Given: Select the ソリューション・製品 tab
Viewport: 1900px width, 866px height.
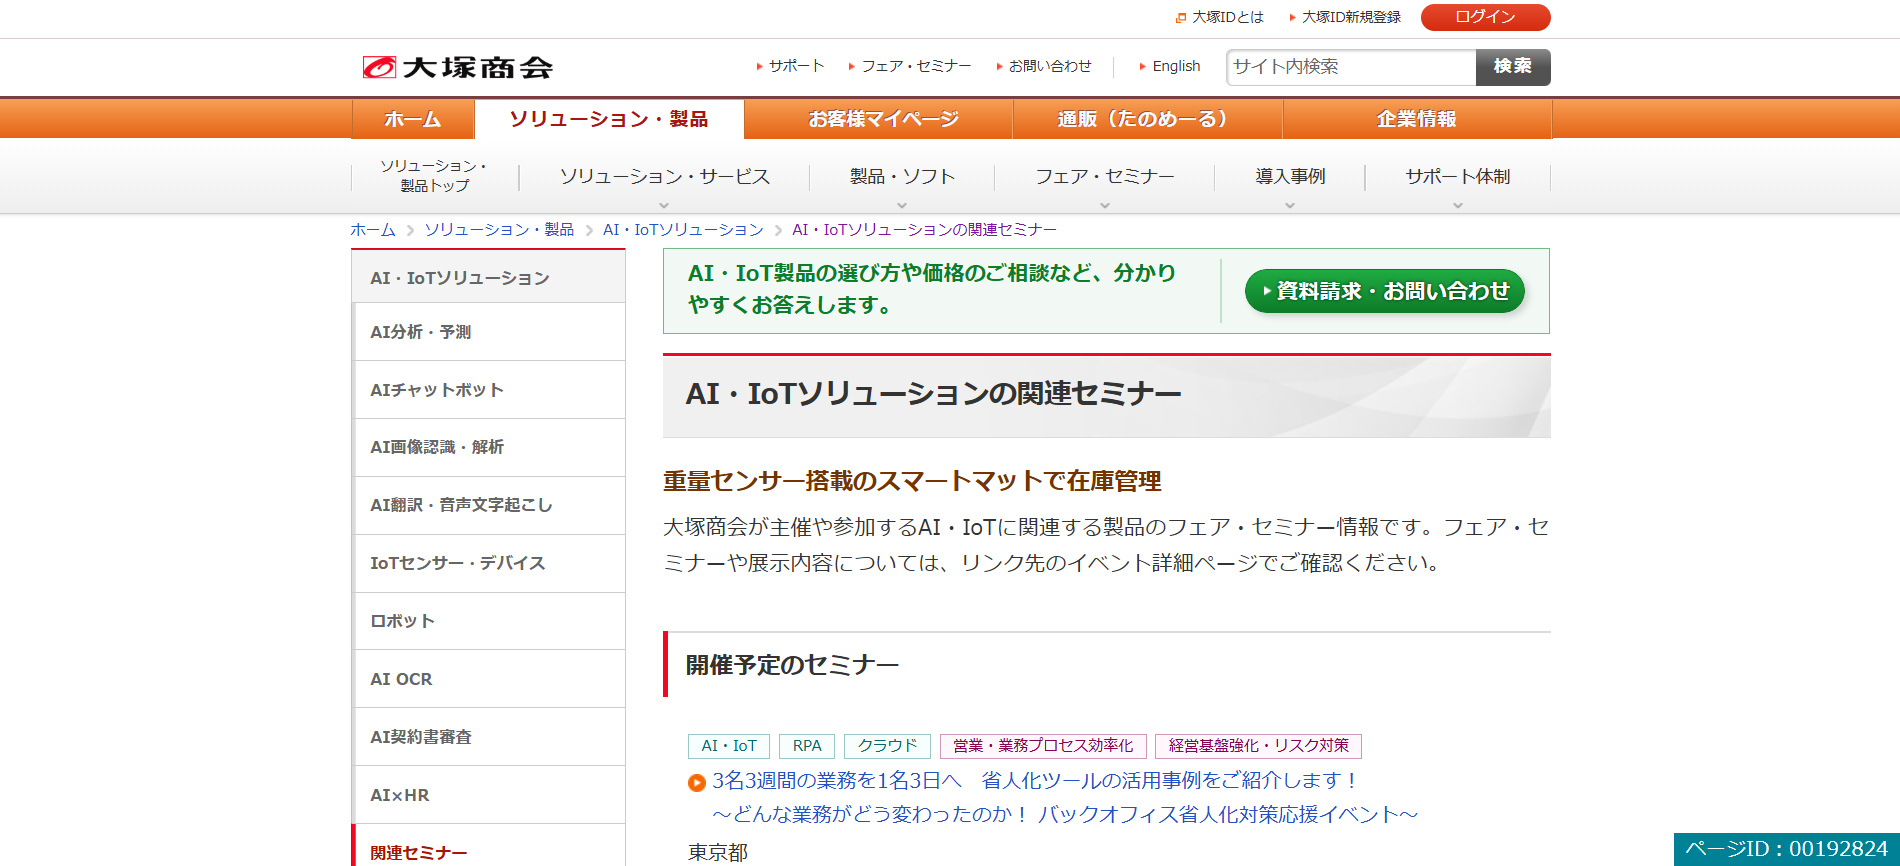Looking at the screenshot, I should tap(609, 119).
